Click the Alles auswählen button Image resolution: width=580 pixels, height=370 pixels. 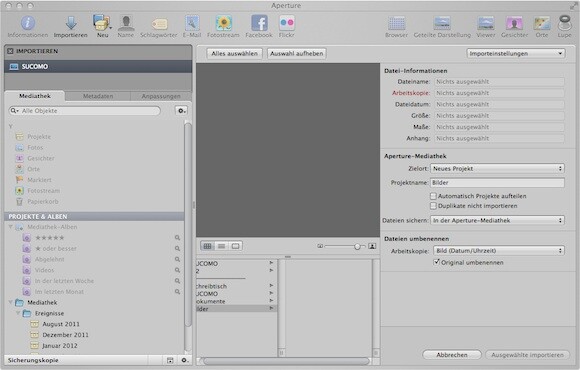tap(235, 54)
